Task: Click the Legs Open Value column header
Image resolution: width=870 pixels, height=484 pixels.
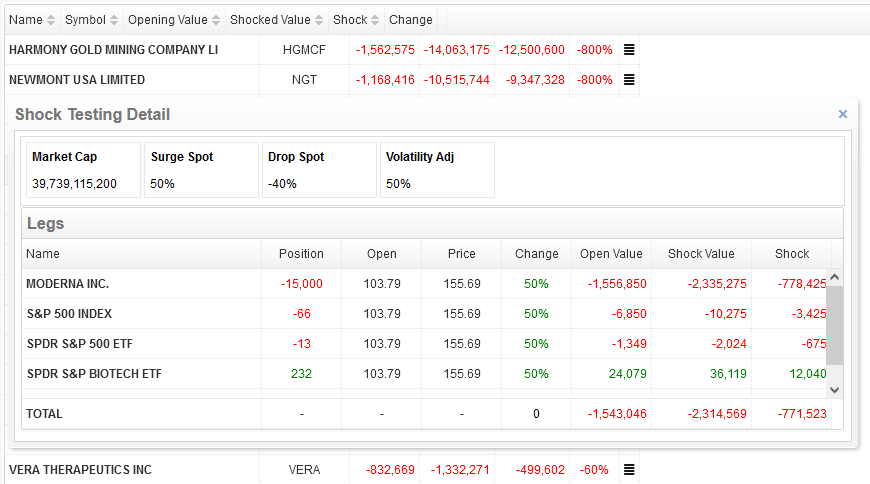Action: click(x=611, y=254)
